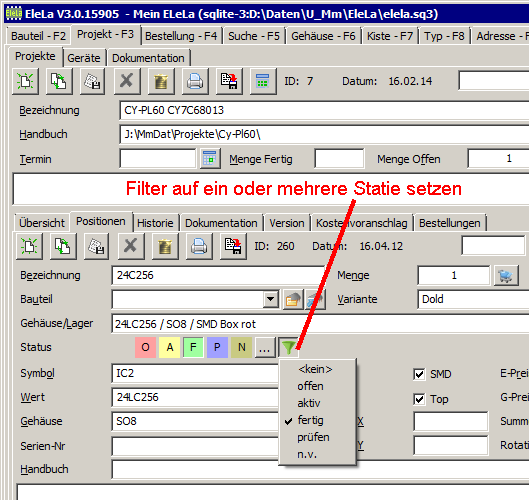This screenshot has height=500, width=529.
Task: Expand the Bauteil dropdown arrow
Action: coord(271,299)
